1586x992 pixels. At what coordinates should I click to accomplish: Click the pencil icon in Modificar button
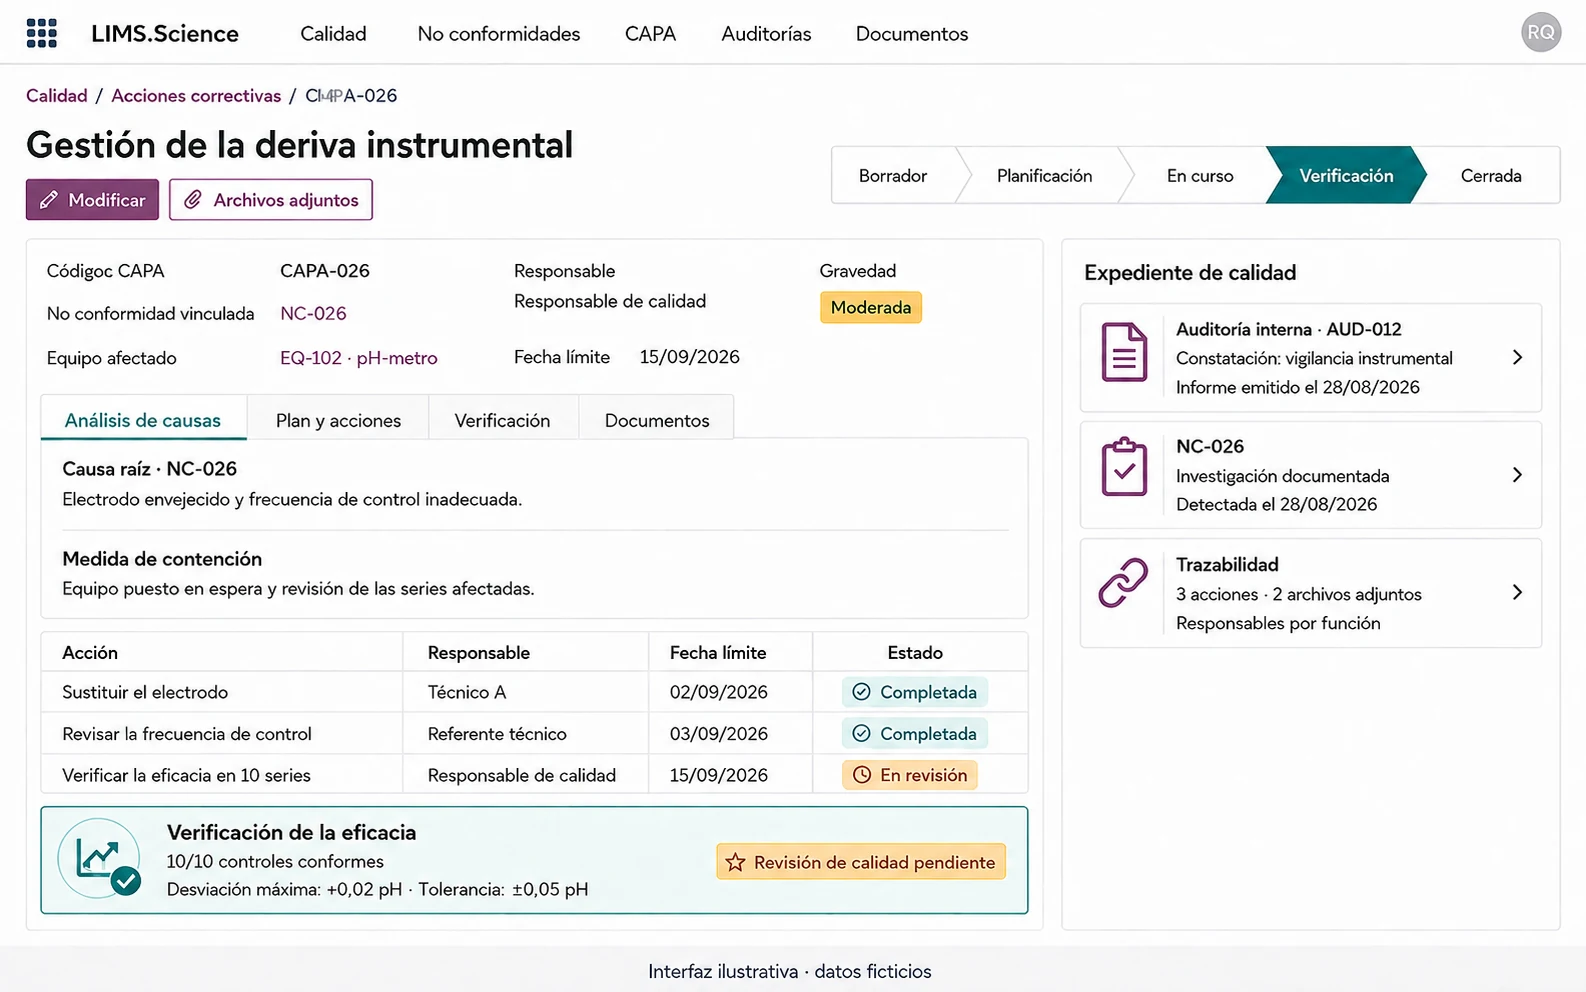pos(48,200)
